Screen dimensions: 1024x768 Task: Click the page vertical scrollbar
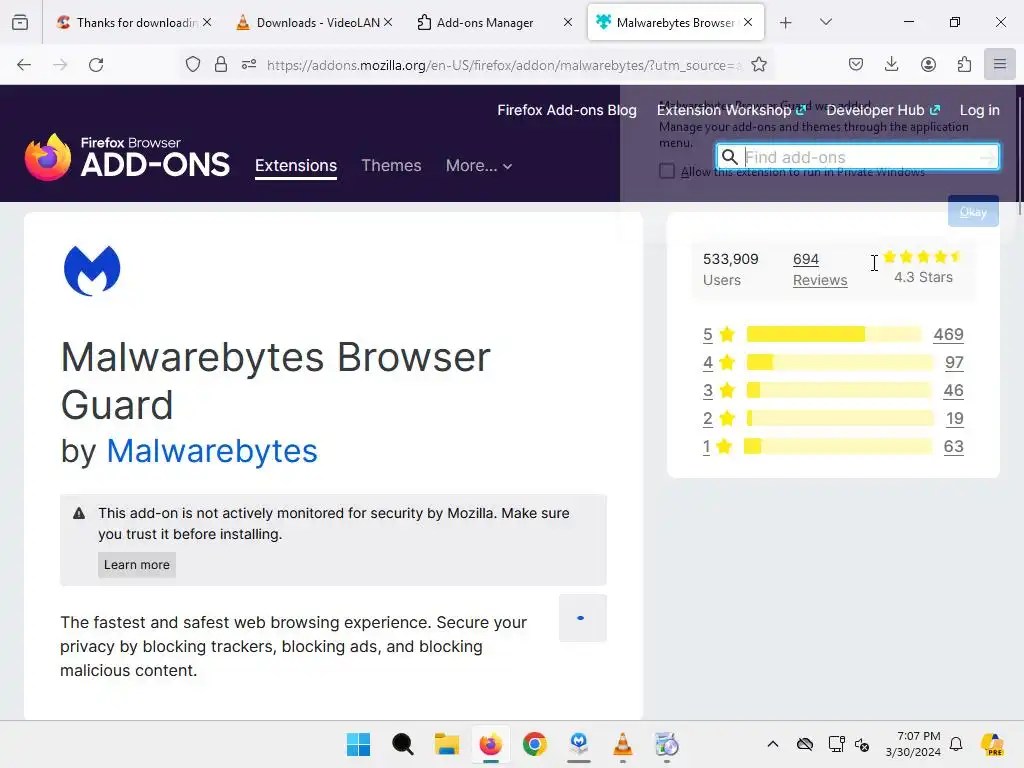(x=1019, y=157)
